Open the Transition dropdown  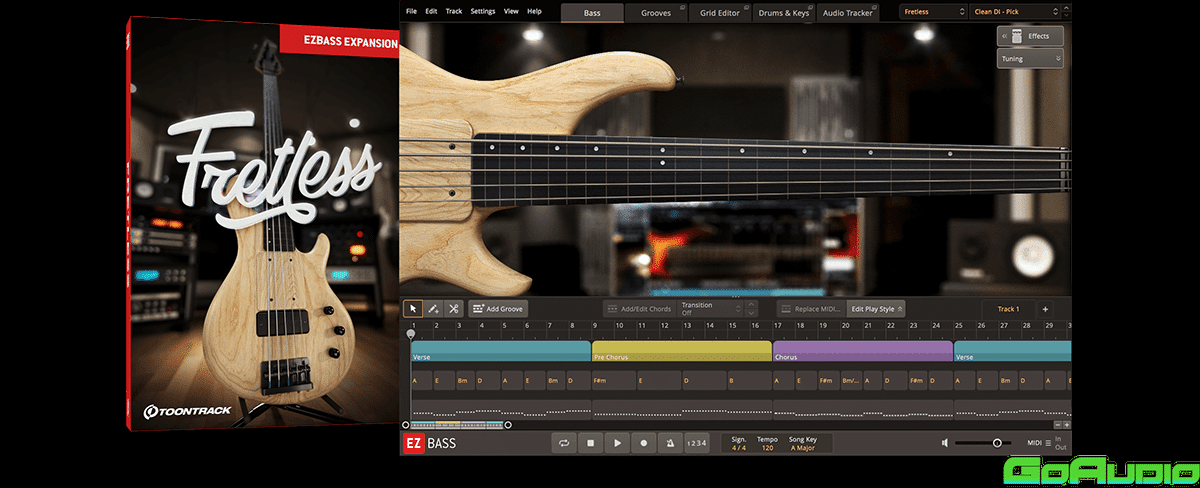tap(709, 309)
